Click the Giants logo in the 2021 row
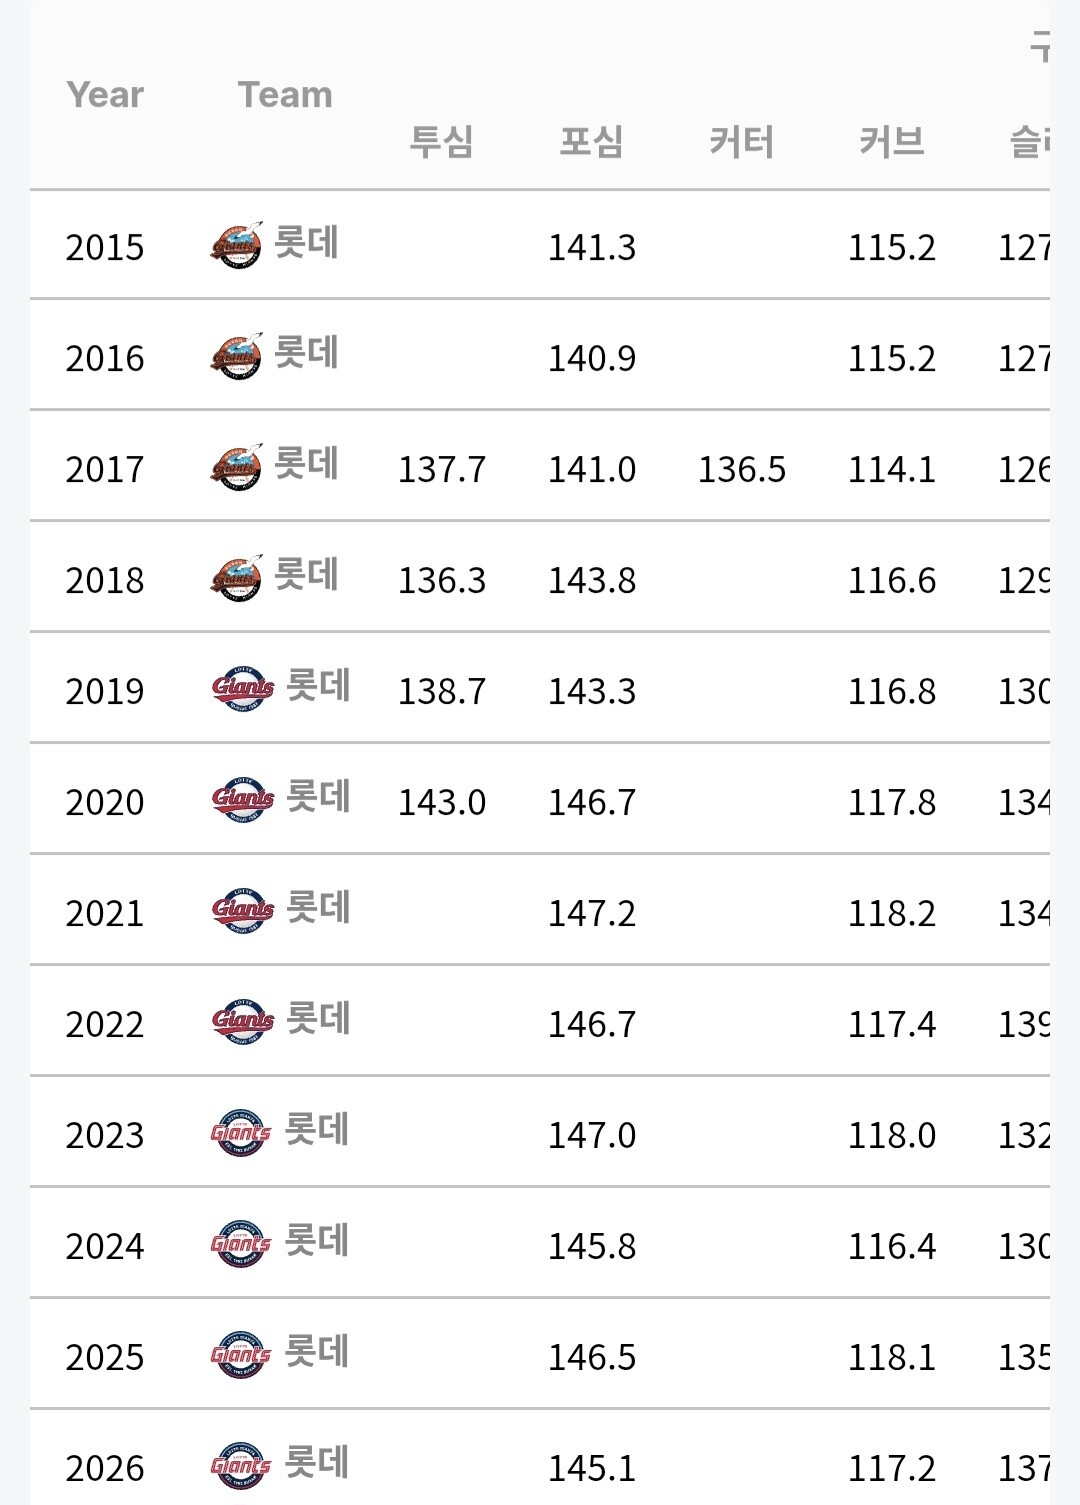Image resolution: width=1080 pixels, height=1505 pixels. [x=242, y=911]
